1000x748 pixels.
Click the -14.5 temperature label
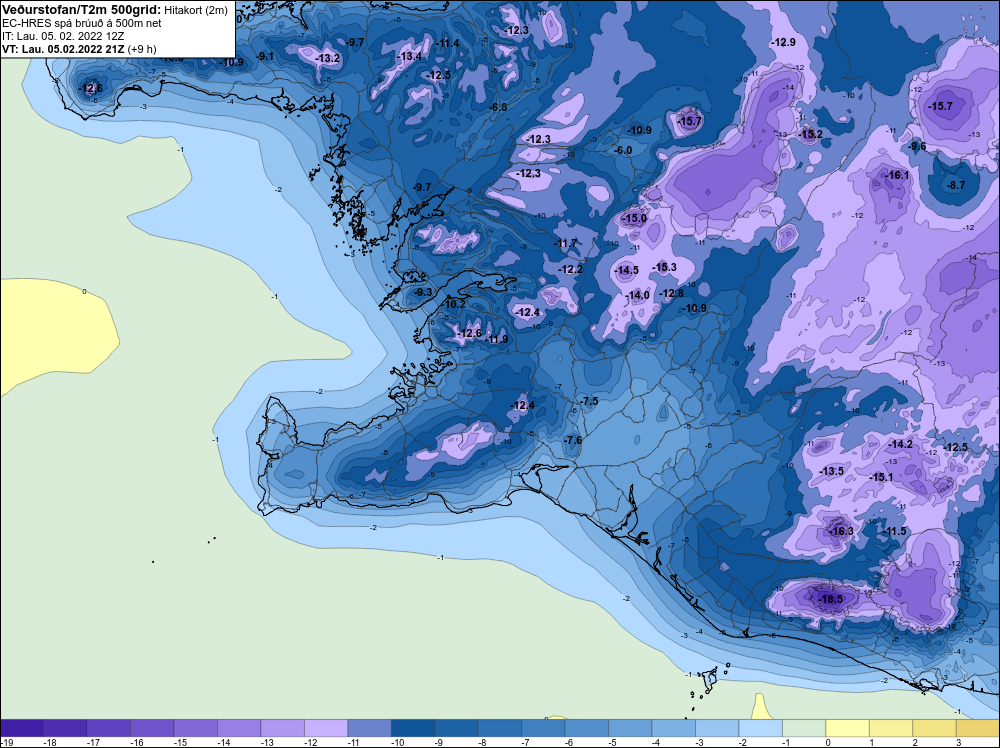pos(626,270)
